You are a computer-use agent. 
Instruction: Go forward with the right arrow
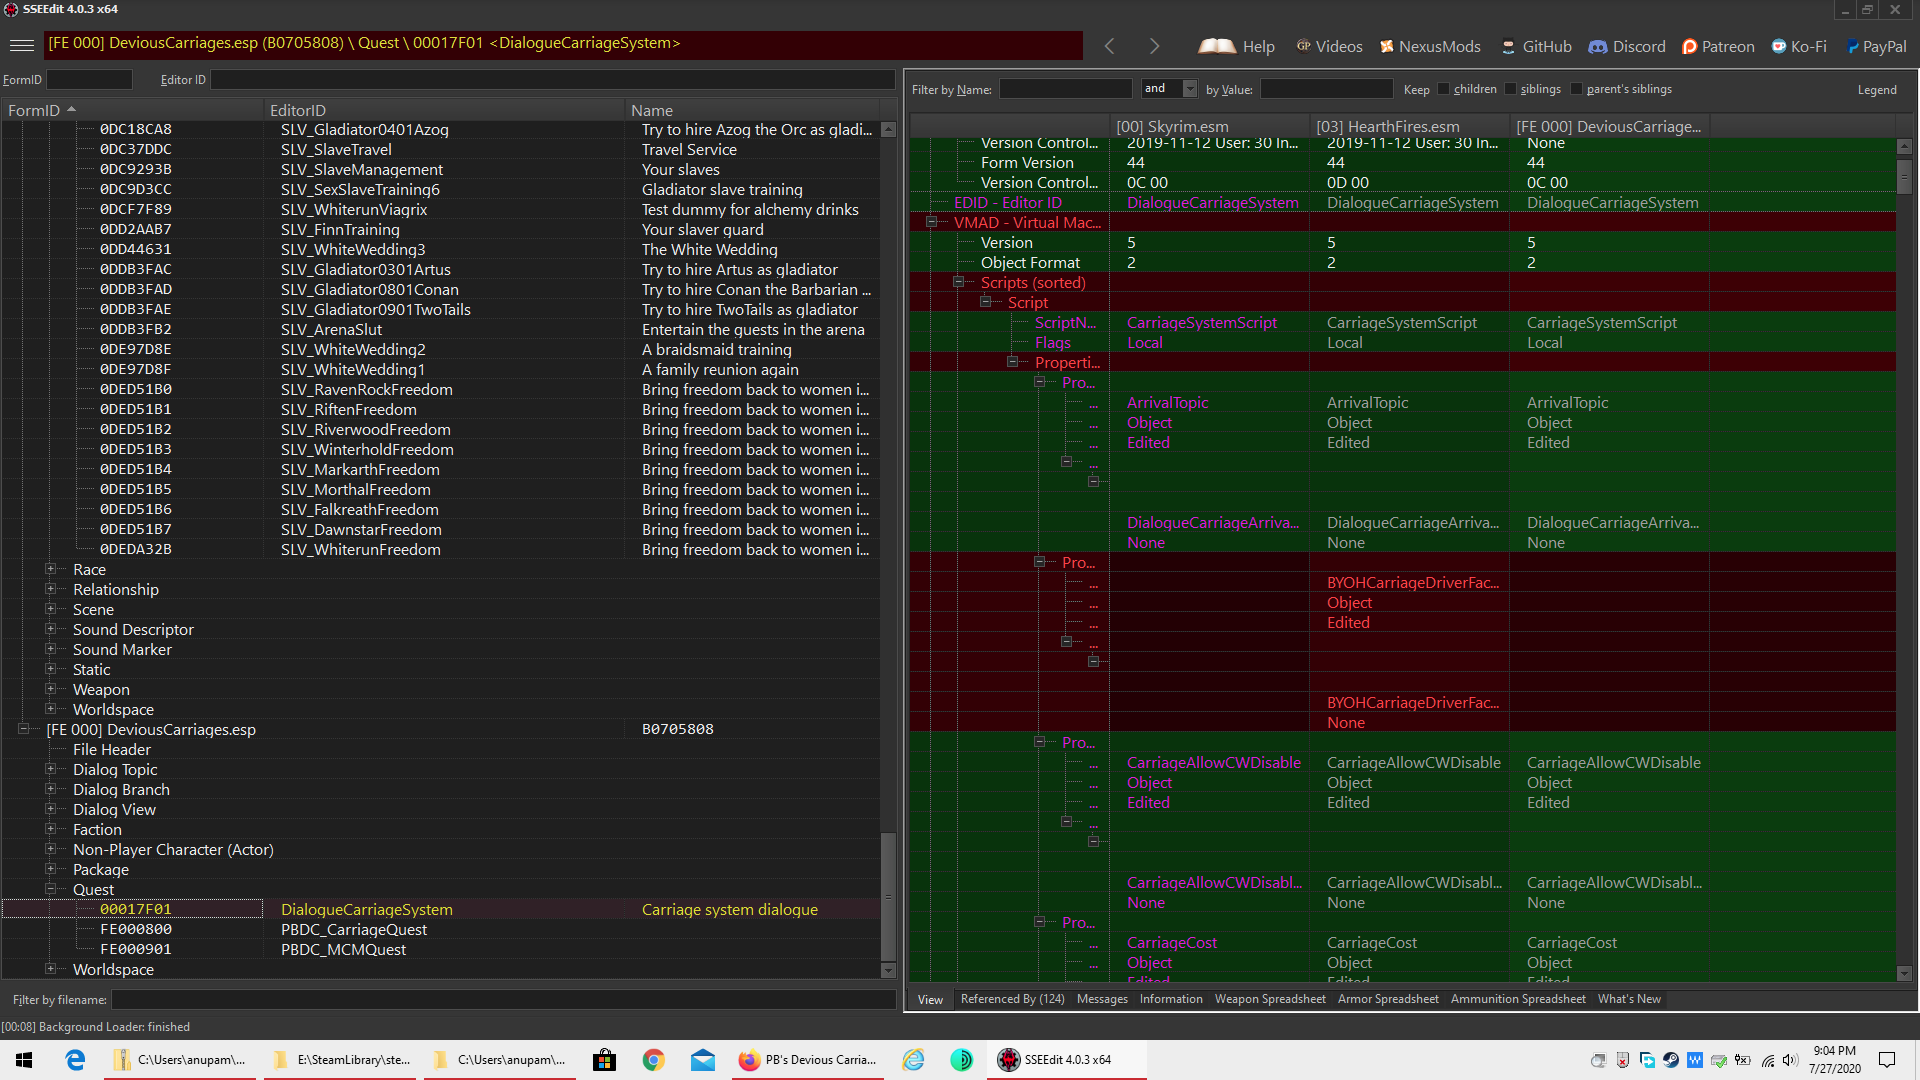click(1154, 46)
